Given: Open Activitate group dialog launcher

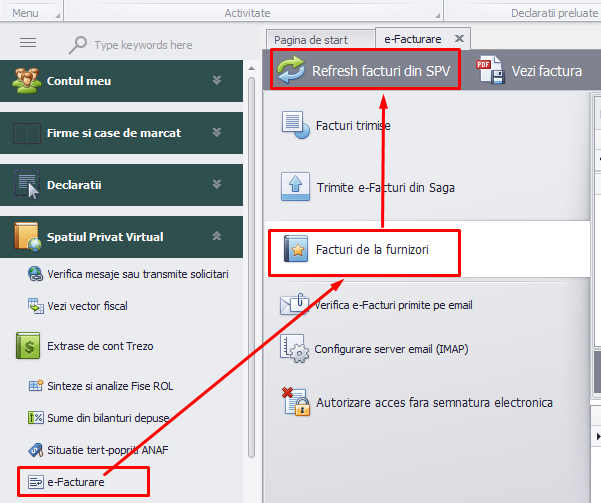Looking at the screenshot, I should tap(437, 16).
